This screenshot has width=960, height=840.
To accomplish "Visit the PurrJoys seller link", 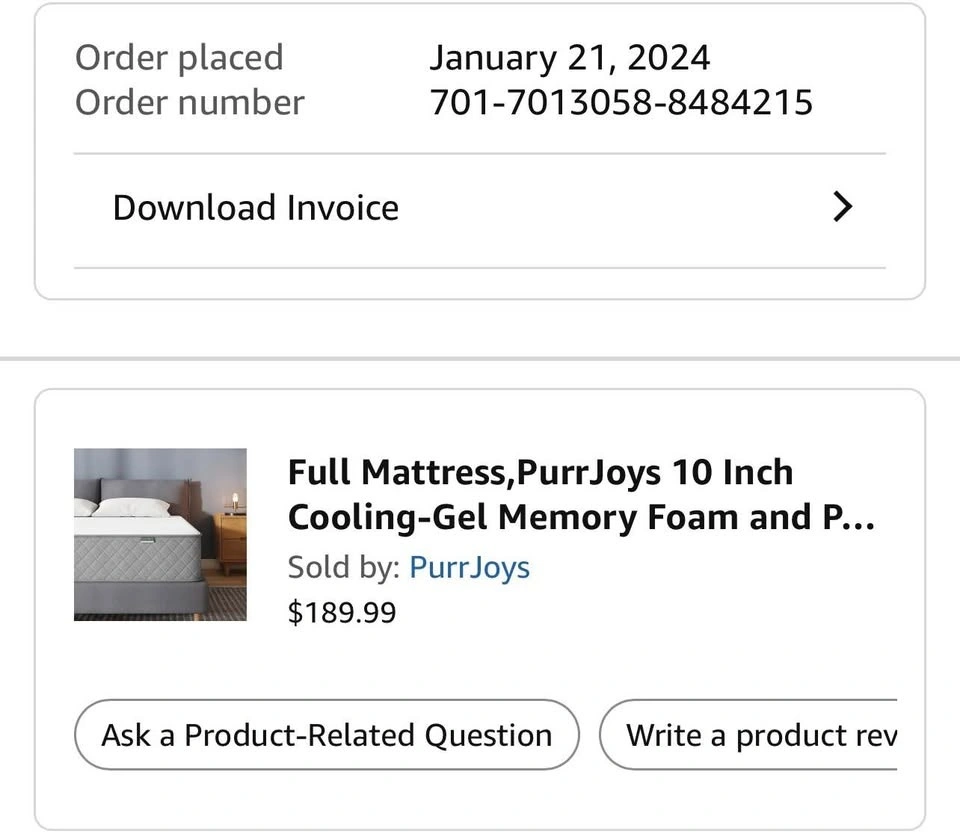I will click(469, 567).
